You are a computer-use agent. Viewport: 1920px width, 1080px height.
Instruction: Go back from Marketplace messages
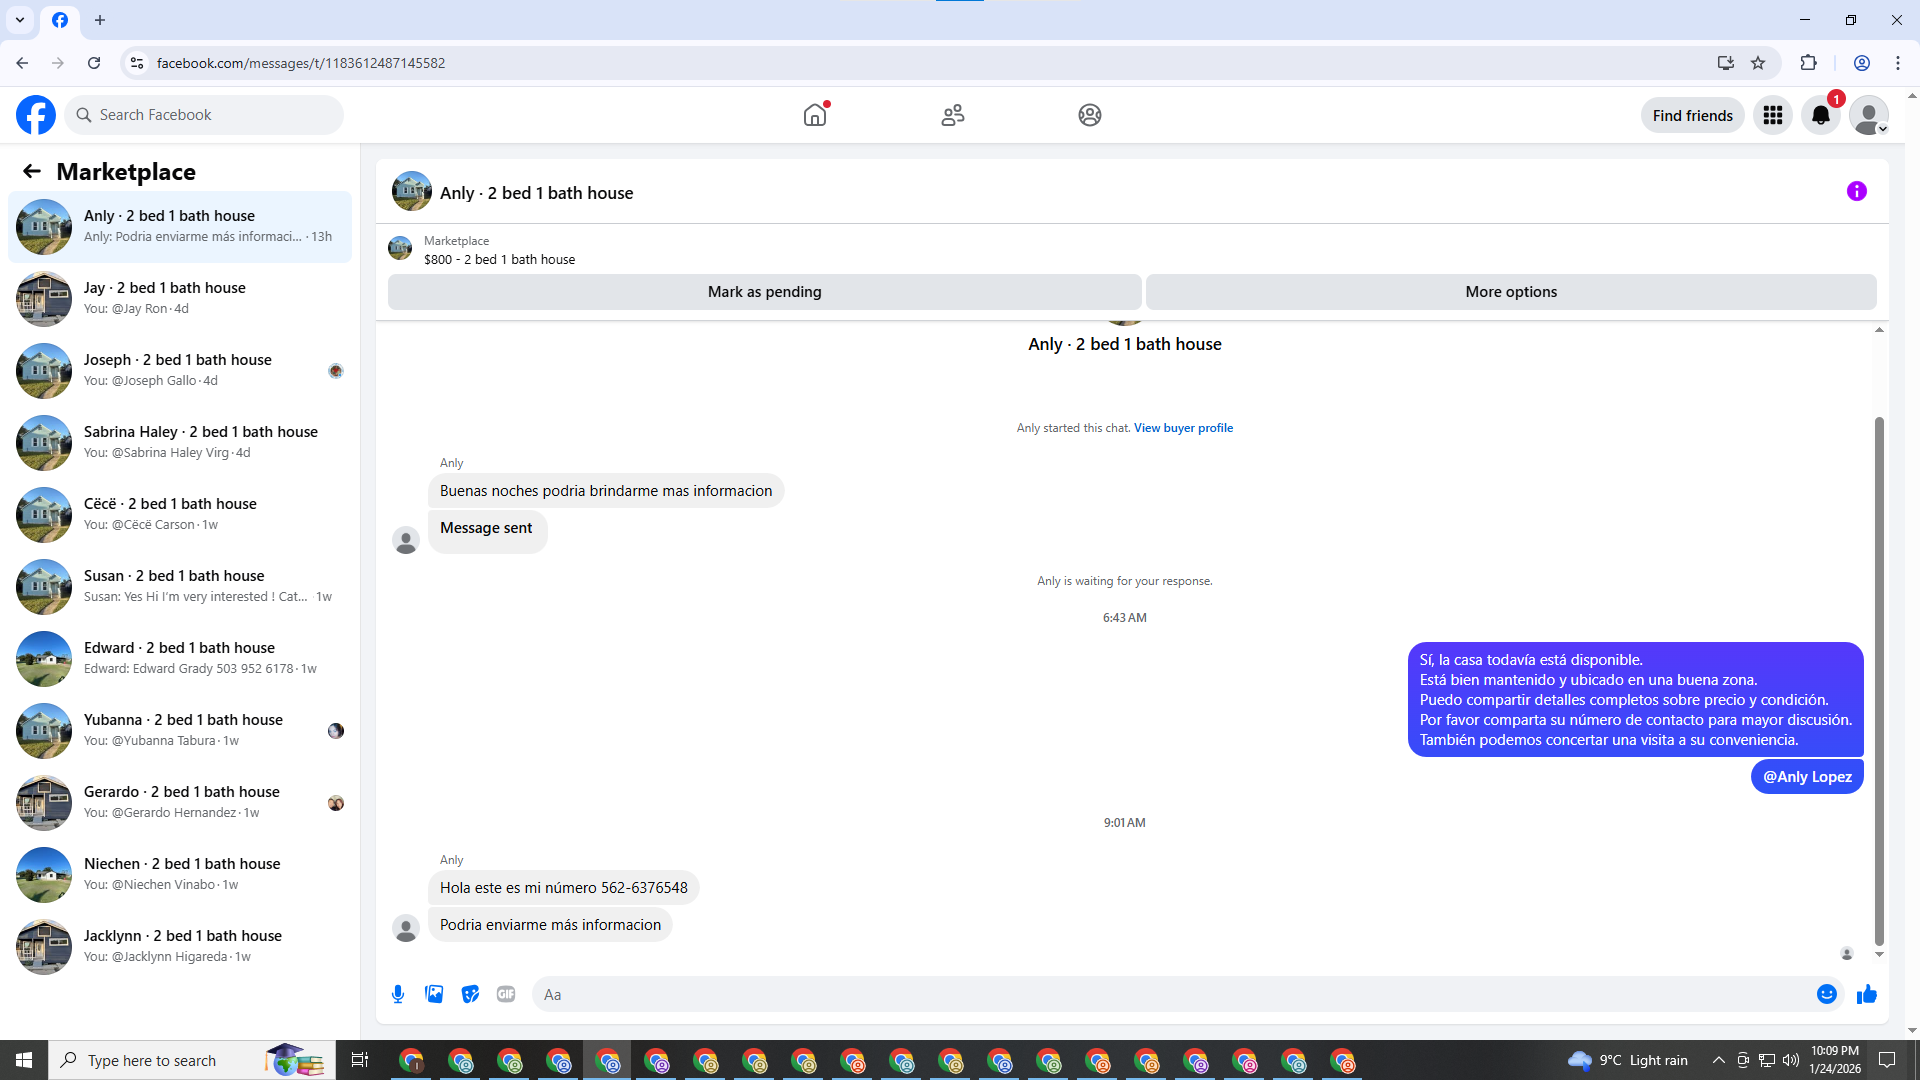point(32,171)
